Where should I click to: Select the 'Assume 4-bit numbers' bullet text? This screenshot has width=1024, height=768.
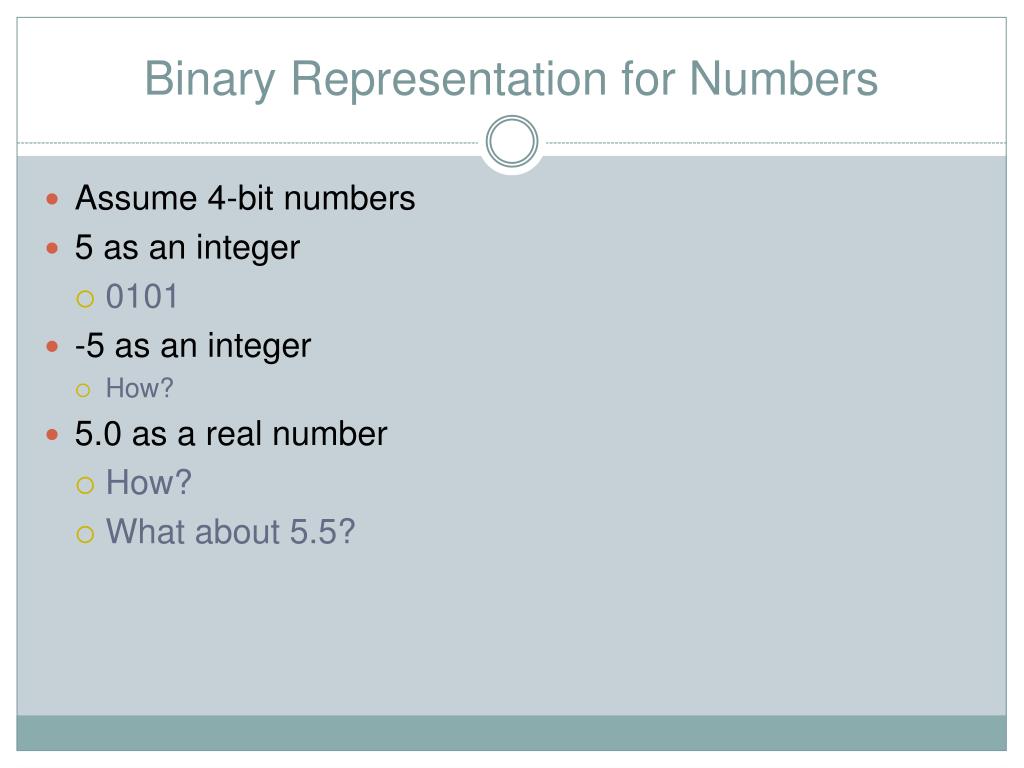tap(245, 198)
